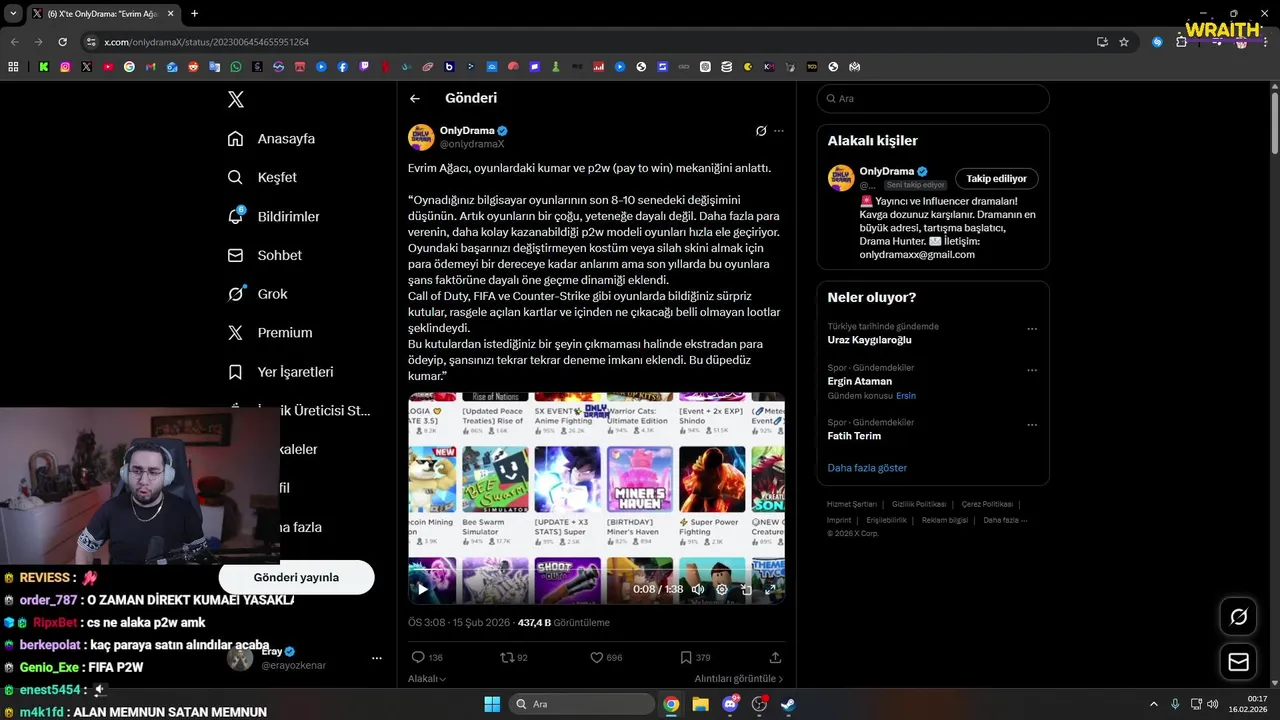
Task: Reload the page in Chrome
Action: coord(63,42)
